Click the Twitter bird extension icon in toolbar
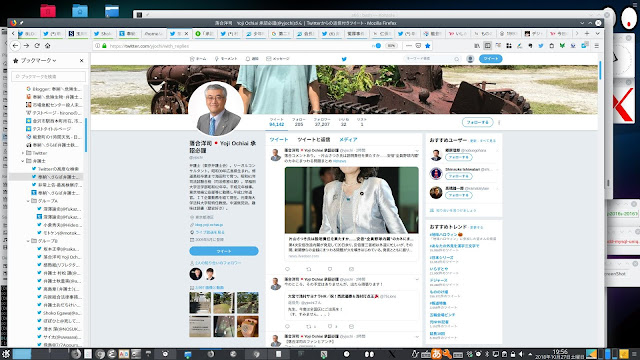The height and width of the screenshot is (360, 640). pos(541,46)
